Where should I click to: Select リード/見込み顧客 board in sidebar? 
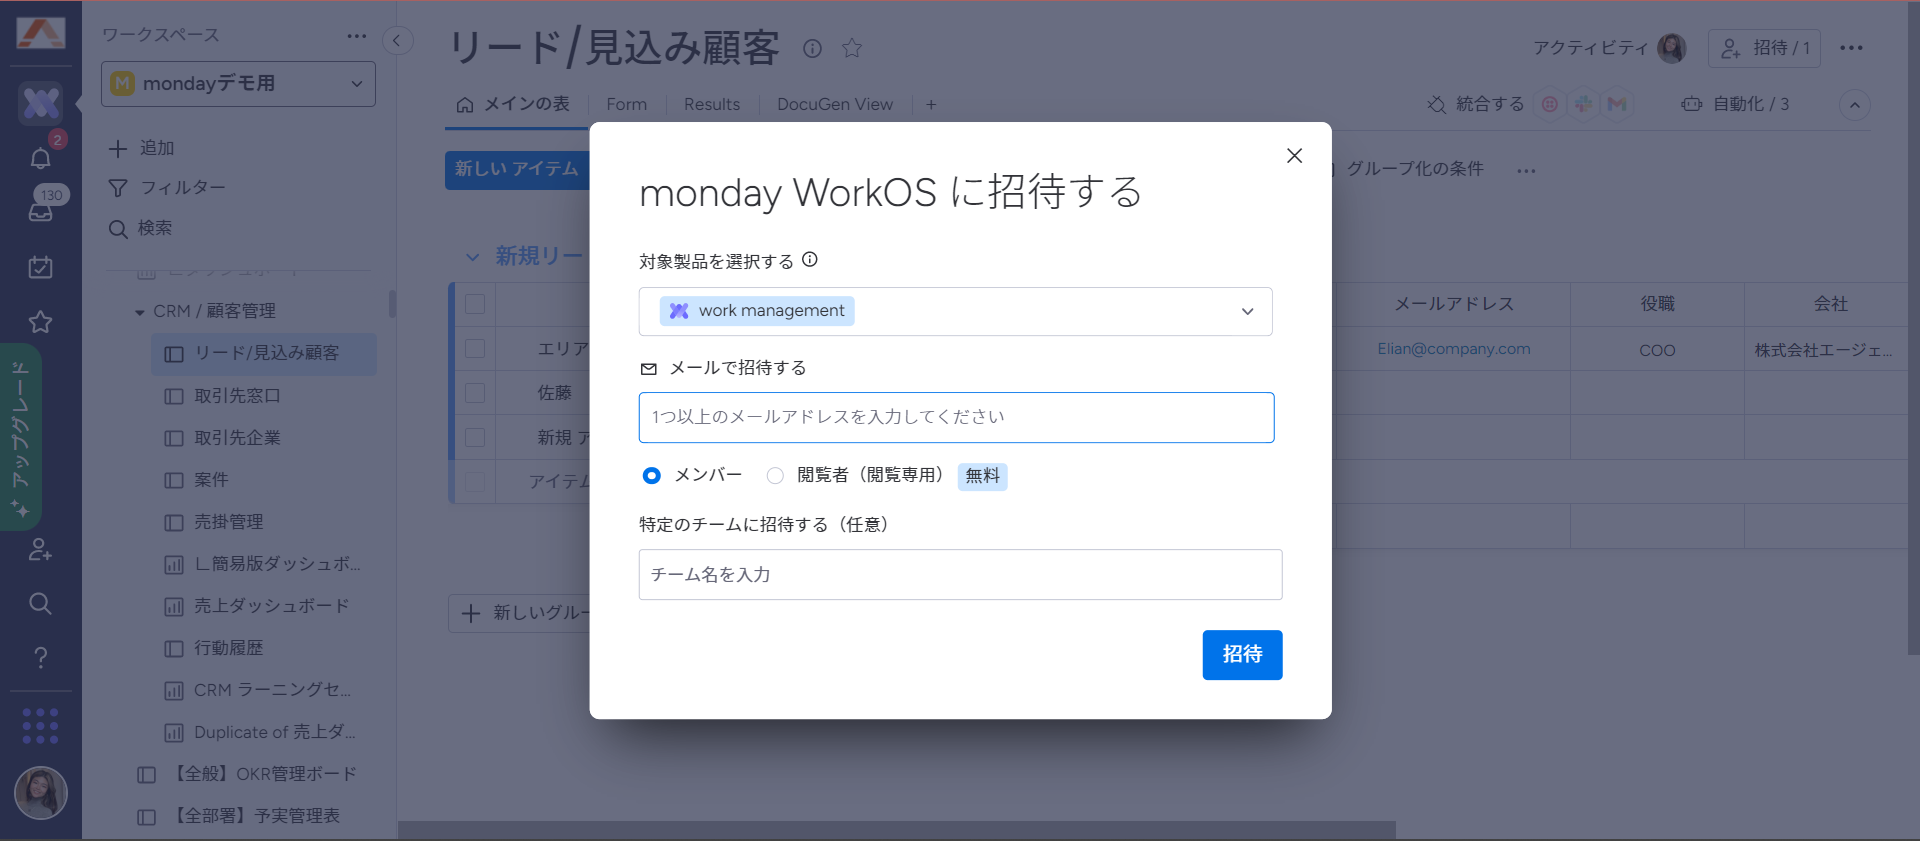click(264, 354)
